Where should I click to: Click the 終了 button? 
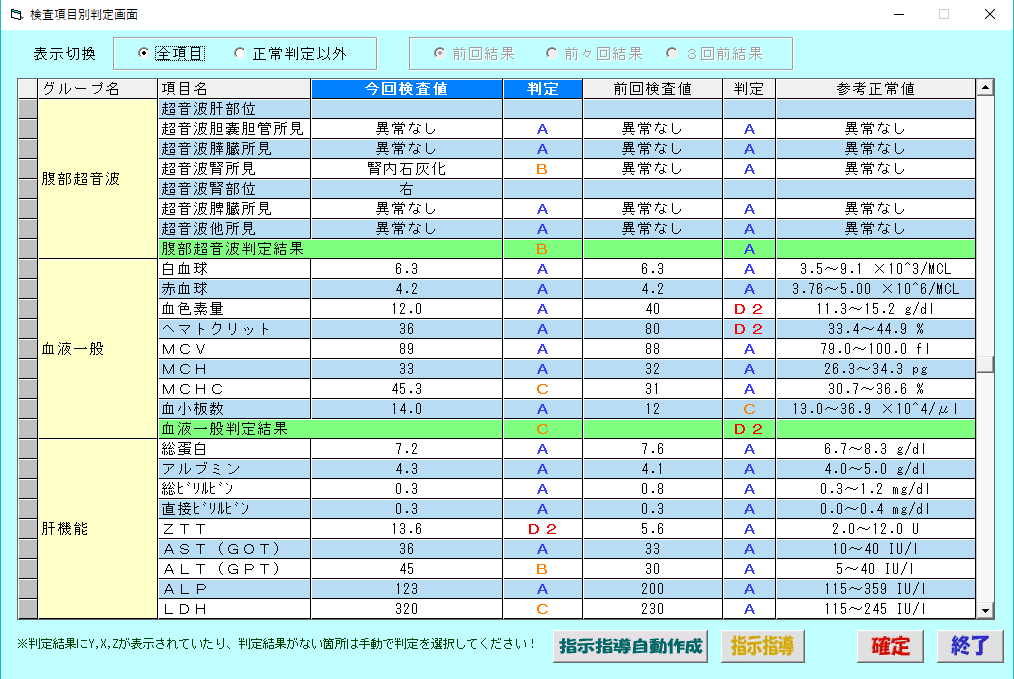click(x=970, y=646)
